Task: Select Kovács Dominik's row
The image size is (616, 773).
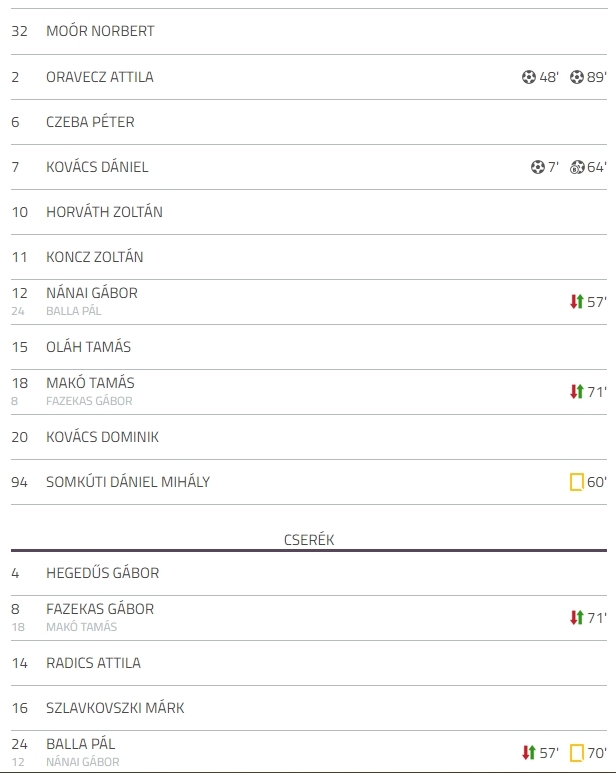Action: pyautogui.click(x=309, y=437)
